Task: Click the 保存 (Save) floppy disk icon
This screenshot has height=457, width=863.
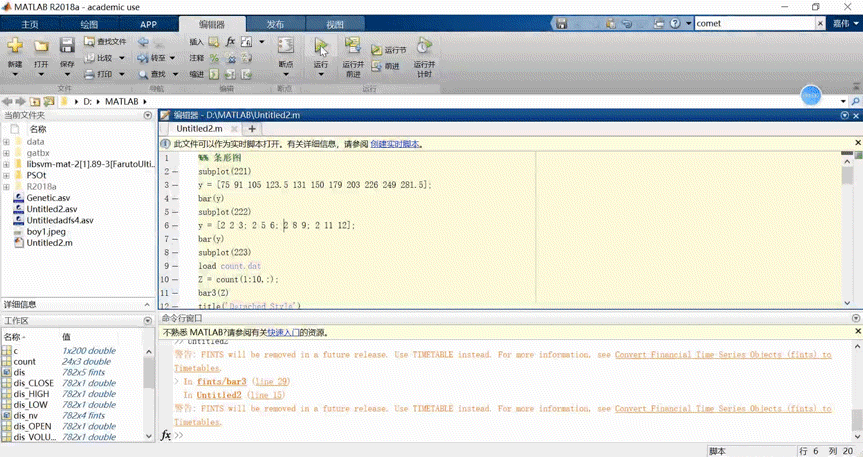Action: pos(67,46)
